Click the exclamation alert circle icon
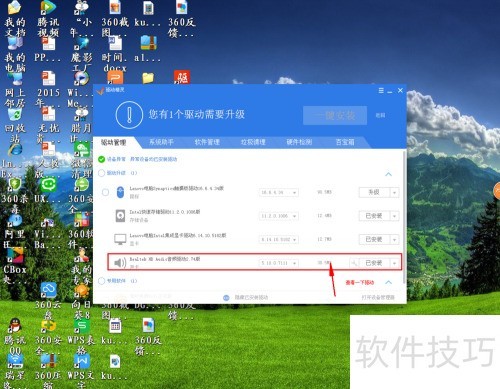The height and width of the screenshot is (389, 500). pyautogui.click(x=129, y=115)
